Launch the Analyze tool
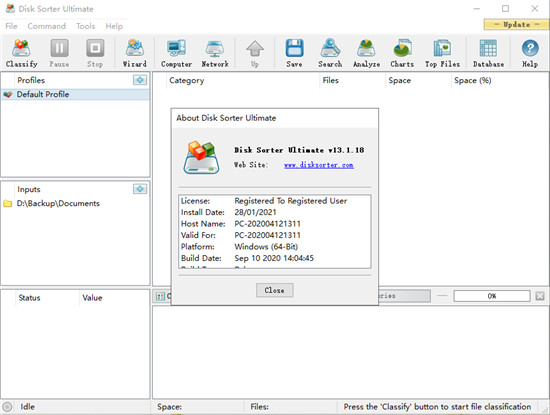This screenshot has height=415, width=550. (x=367, y=53)
